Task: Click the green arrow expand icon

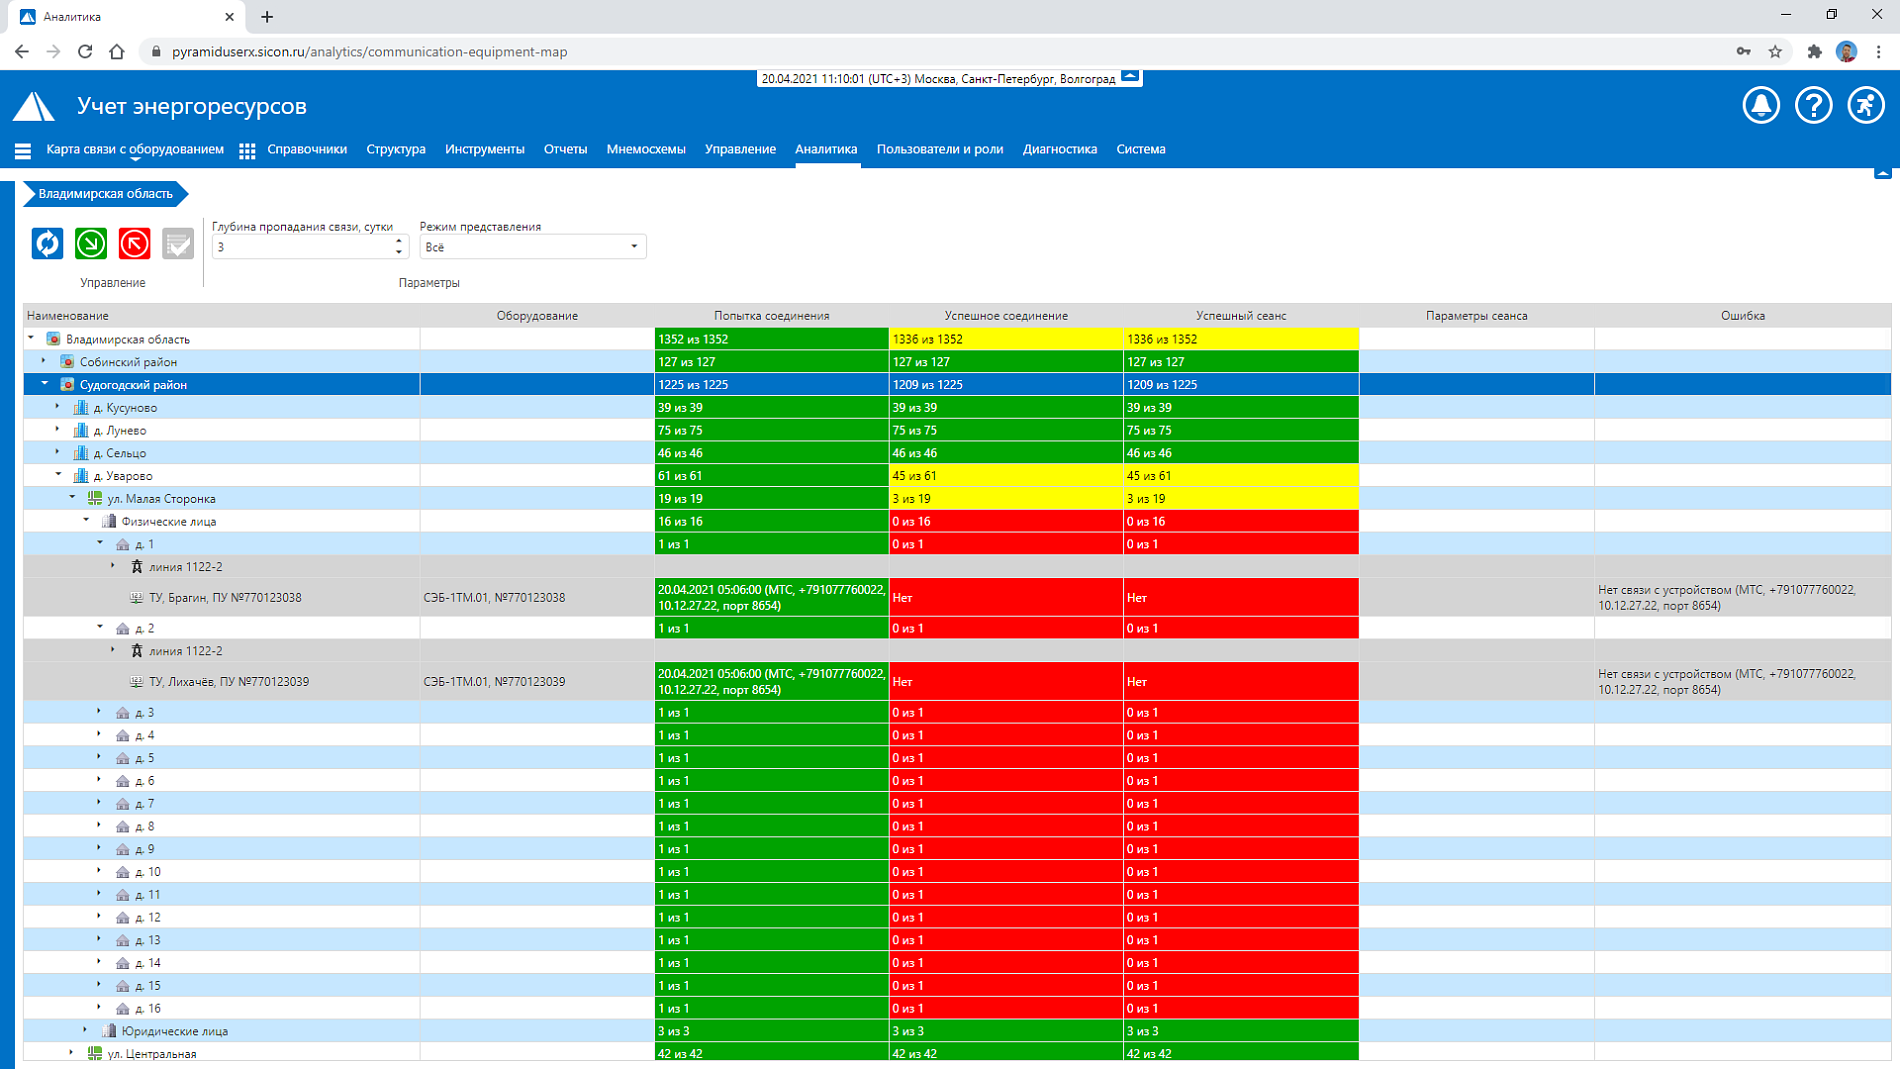Action: [x=91, y=243]
